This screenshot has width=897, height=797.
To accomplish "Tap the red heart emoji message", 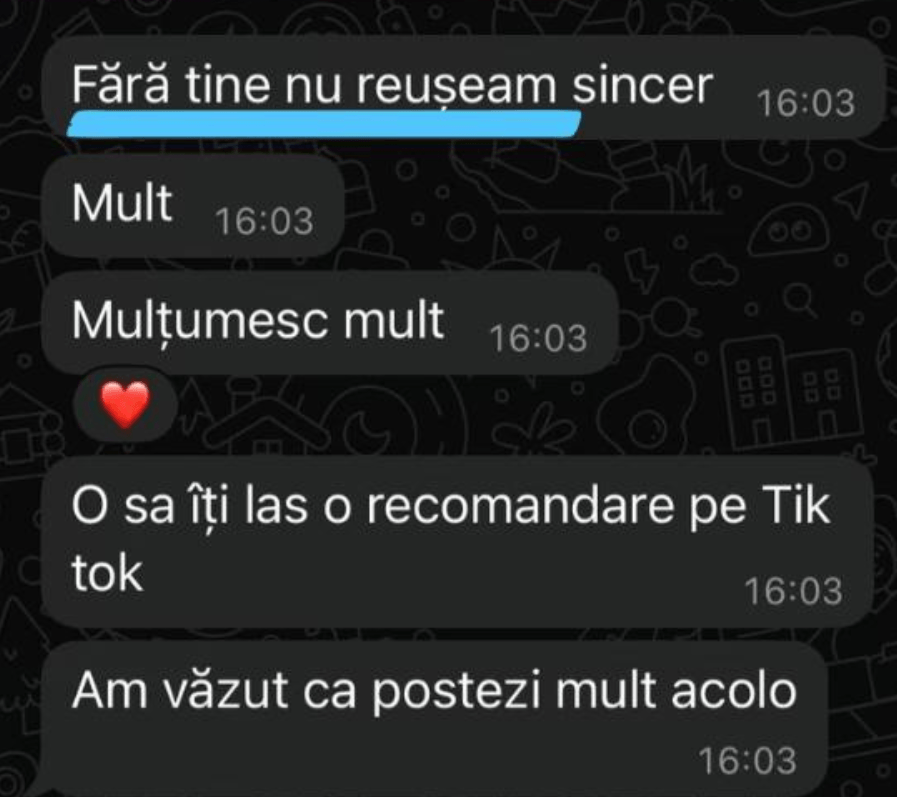I will (x=125, y=405).
